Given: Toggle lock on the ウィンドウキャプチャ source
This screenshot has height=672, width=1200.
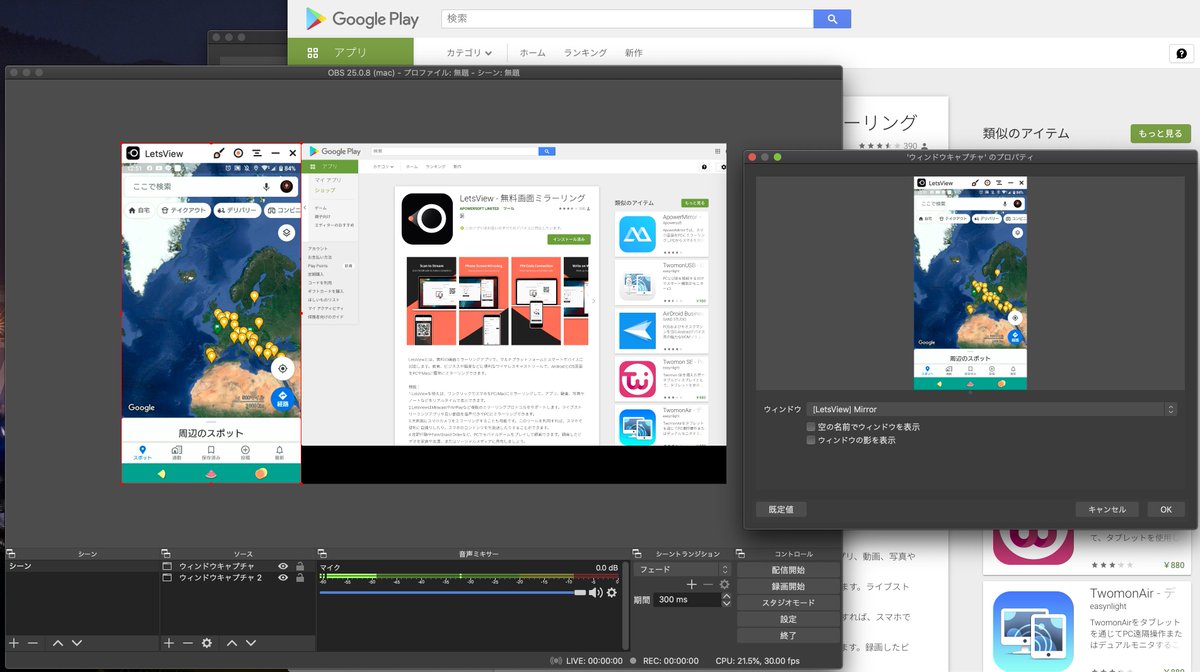Looking at the screenshot, I should [300, 567].
